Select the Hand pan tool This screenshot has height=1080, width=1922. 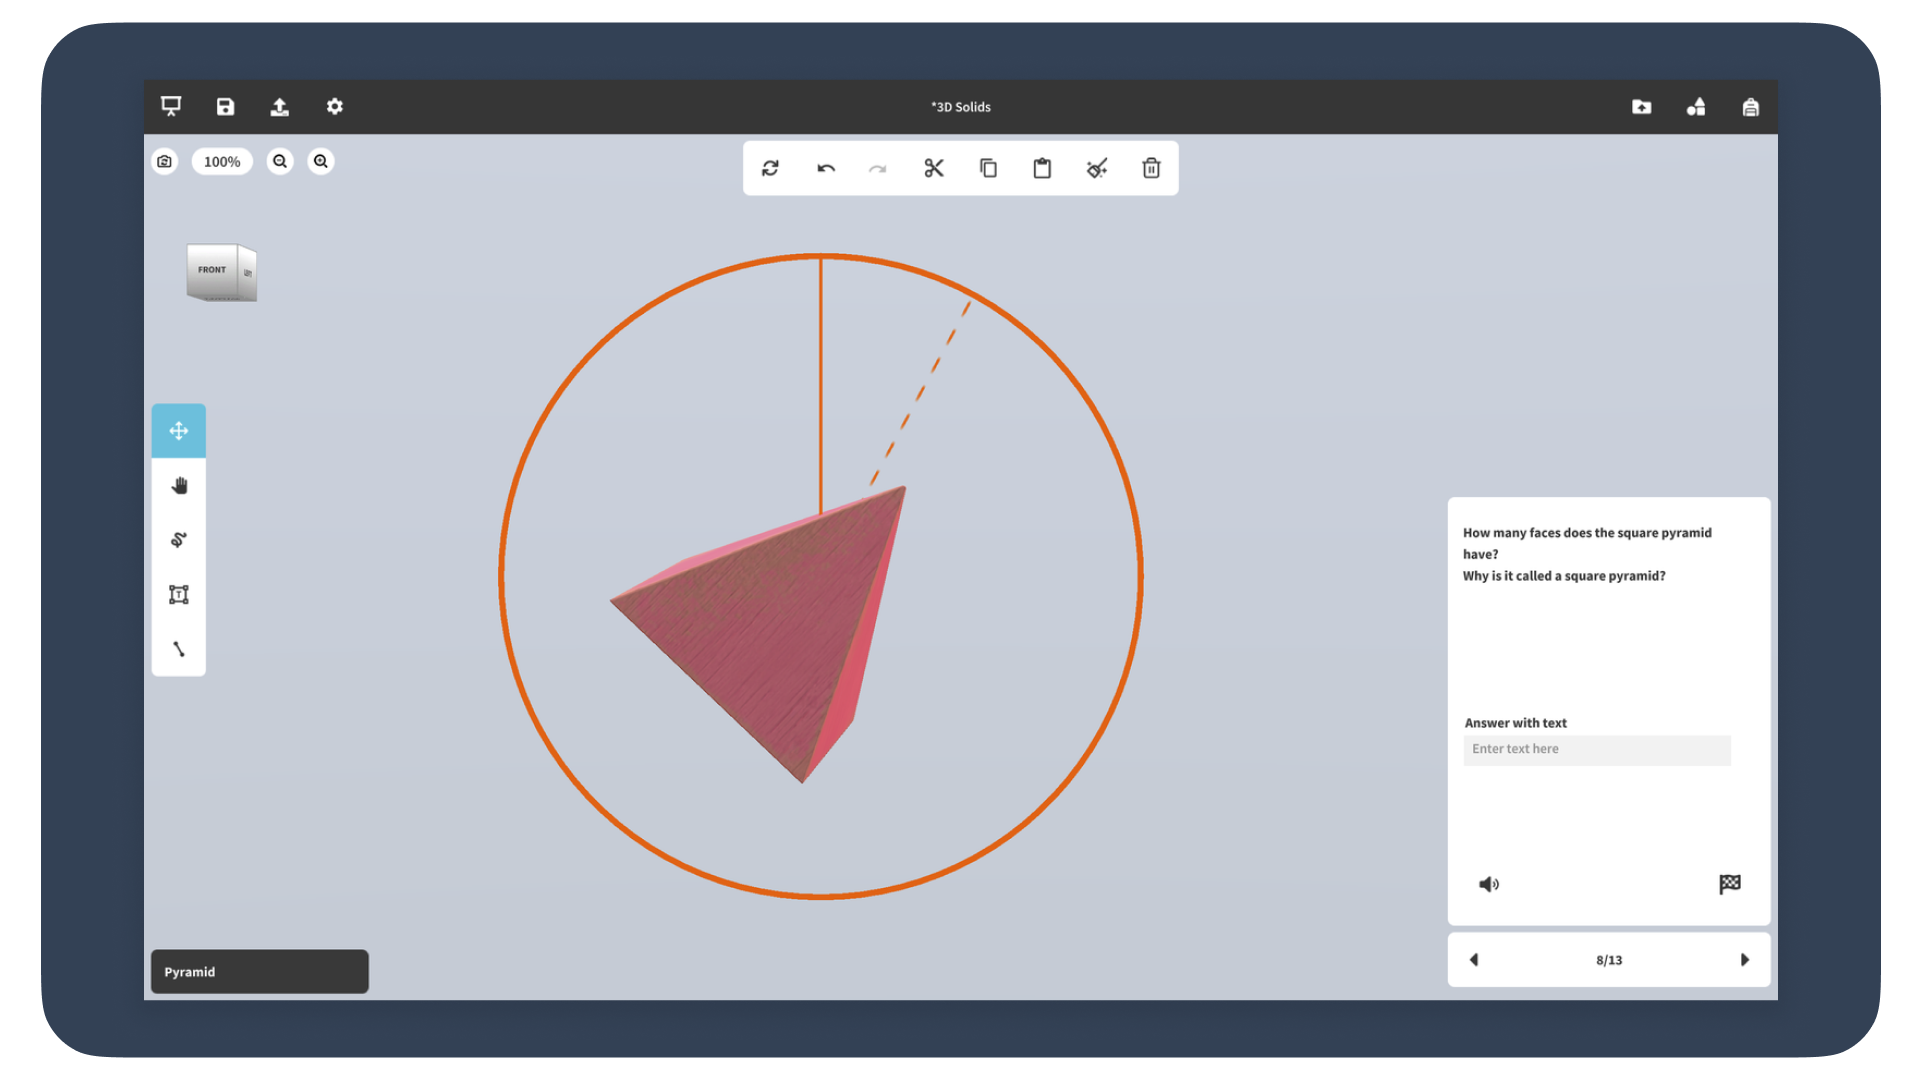click(x=179, y=485)
